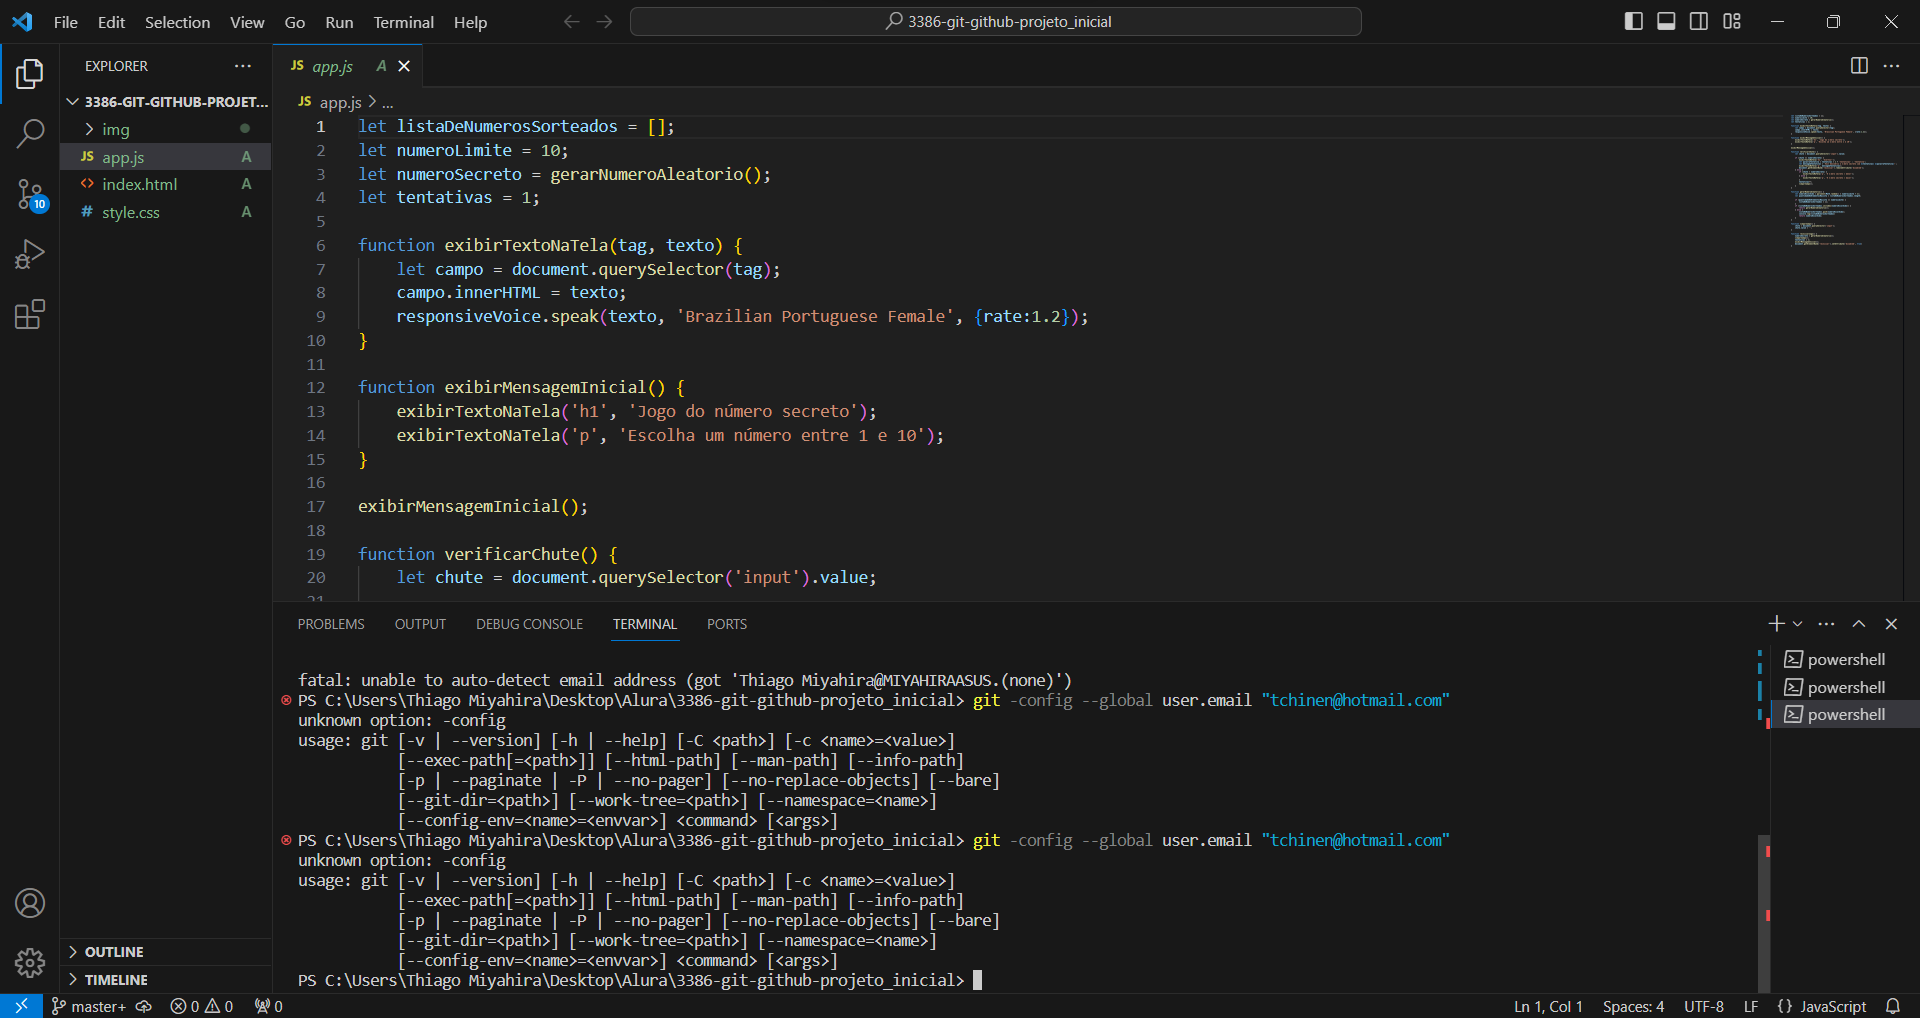Switch to the PROBLEMS tab
Viewport: 1920px width, 1018px height.
[331, 624]
